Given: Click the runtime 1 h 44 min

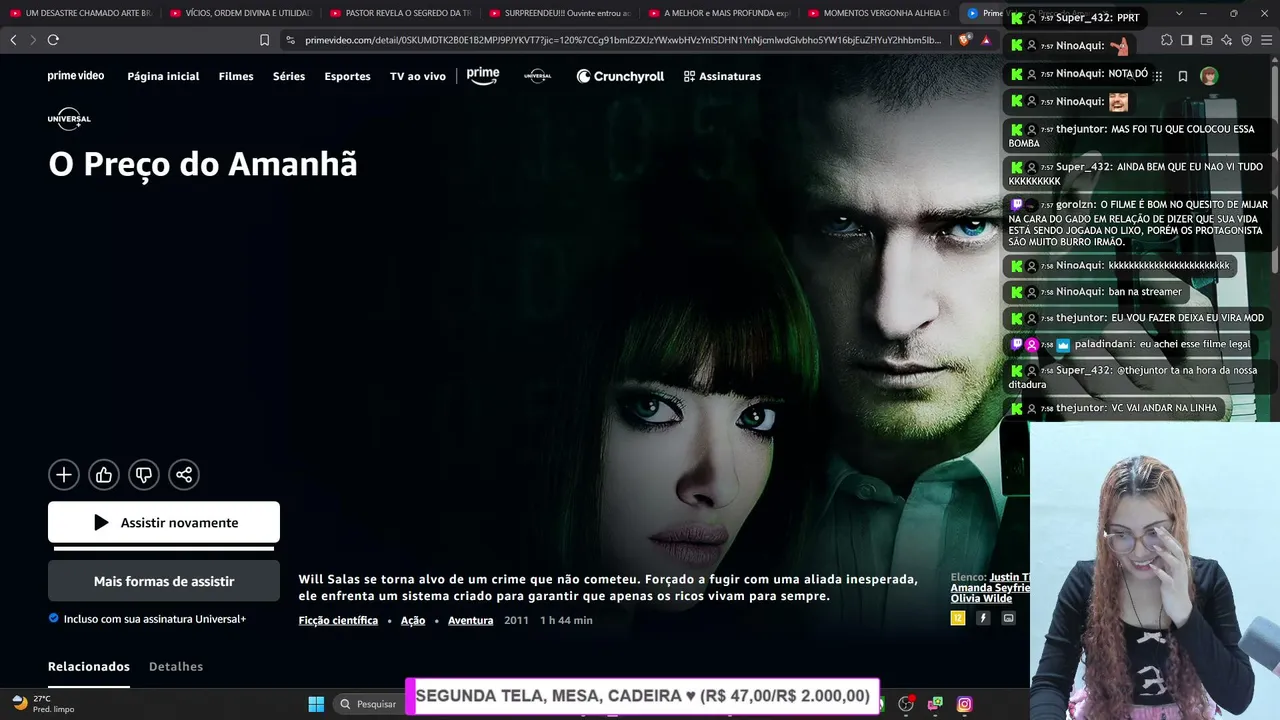Looking at the screenshot, I should (x=566, y=620).
